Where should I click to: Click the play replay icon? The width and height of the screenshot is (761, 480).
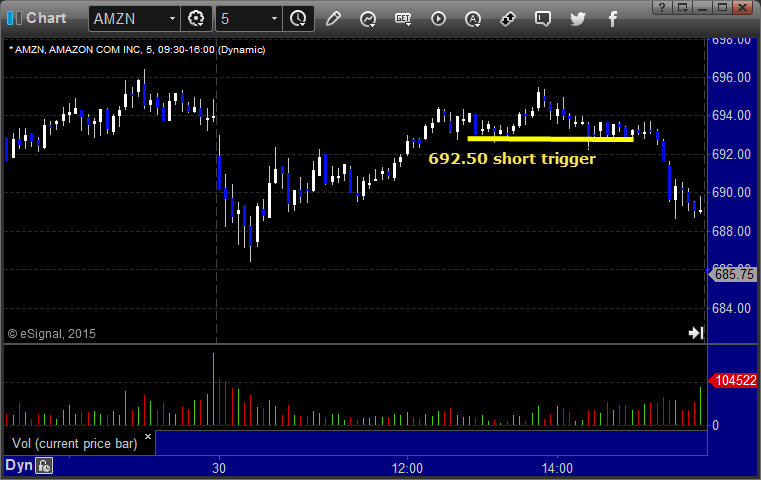[438, 19]
